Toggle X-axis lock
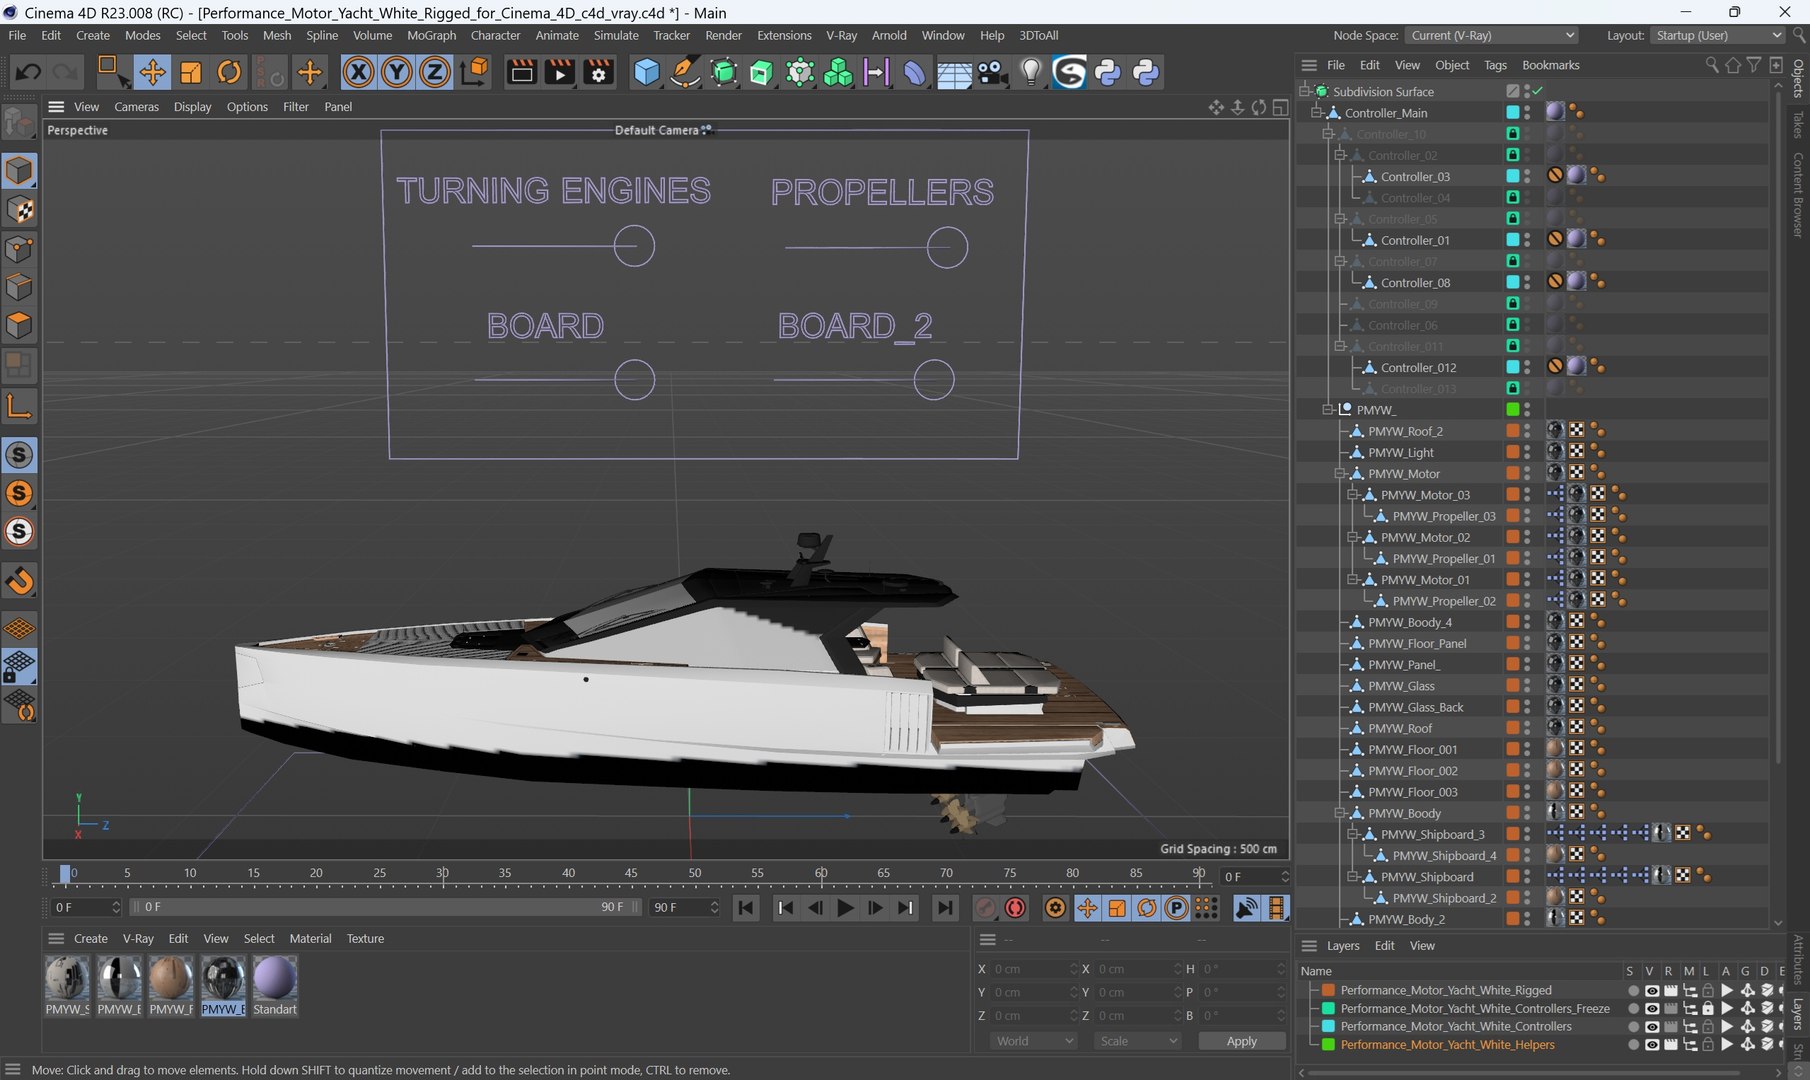The height and width of the screenshot is (1080, 1810). click(358, 72)
